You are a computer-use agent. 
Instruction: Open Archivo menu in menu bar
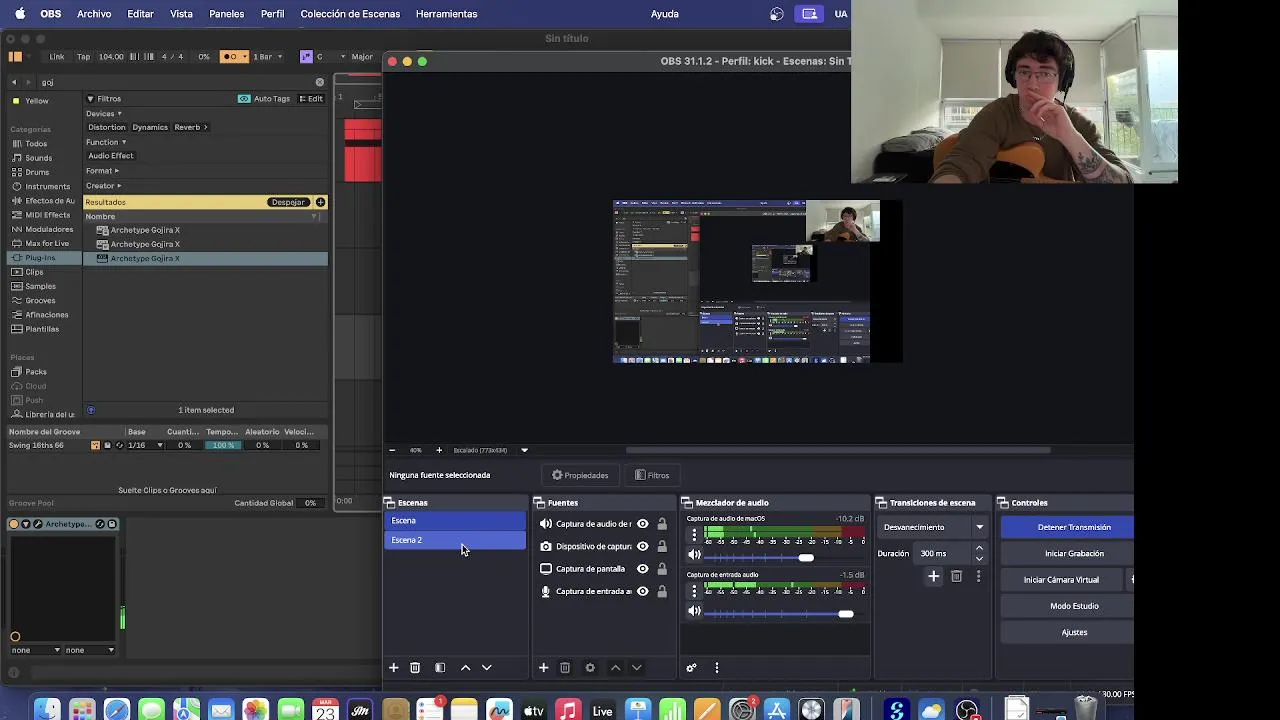click(94, 14)
